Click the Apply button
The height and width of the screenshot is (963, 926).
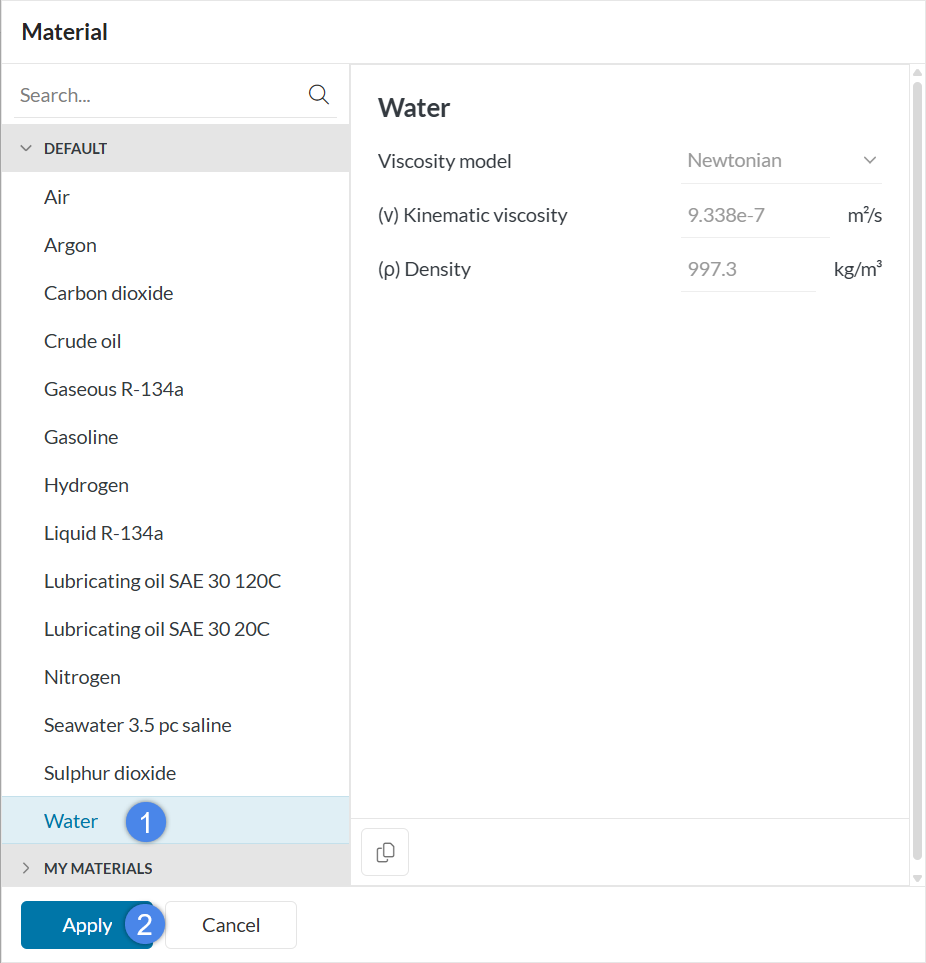point(86,925)
